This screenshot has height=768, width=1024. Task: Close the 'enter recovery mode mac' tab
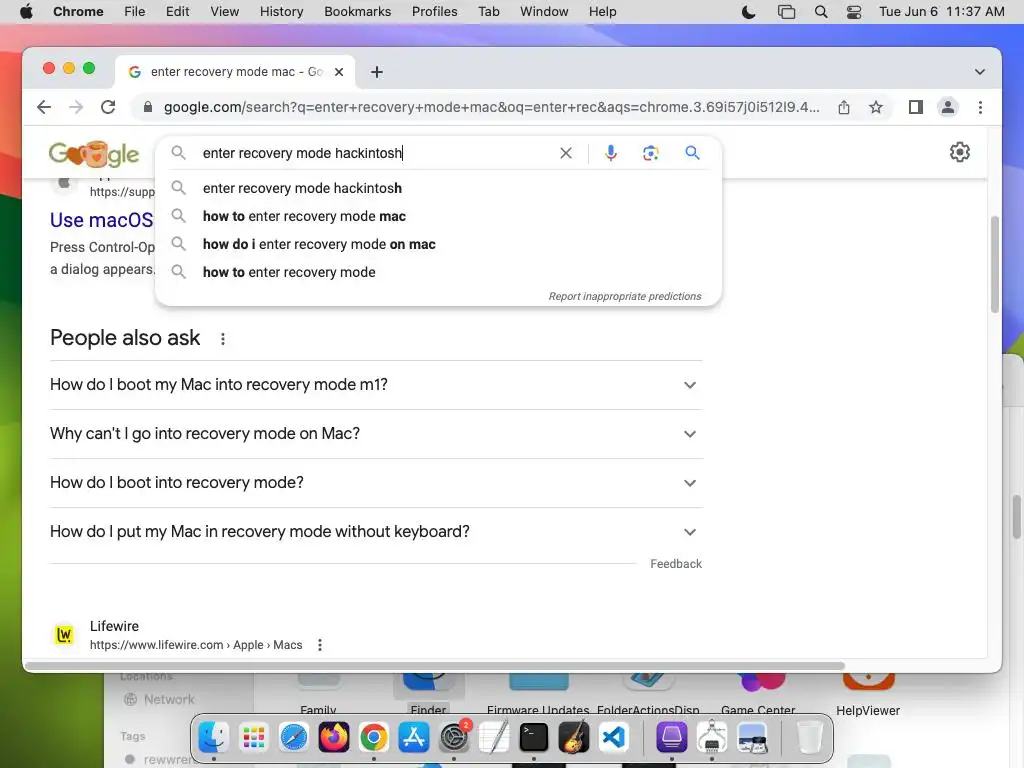tap(339, 72)
